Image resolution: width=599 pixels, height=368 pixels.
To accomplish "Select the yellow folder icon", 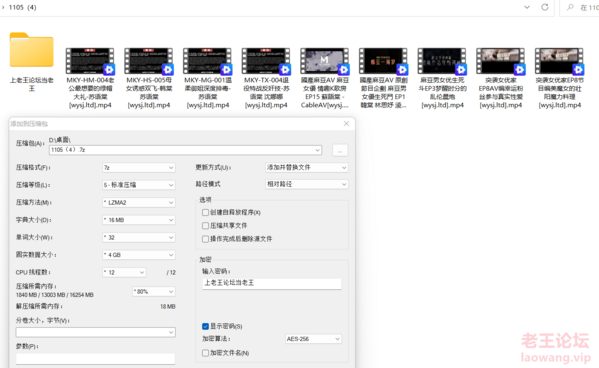I will pyautogui.click(x=31, y=50).
